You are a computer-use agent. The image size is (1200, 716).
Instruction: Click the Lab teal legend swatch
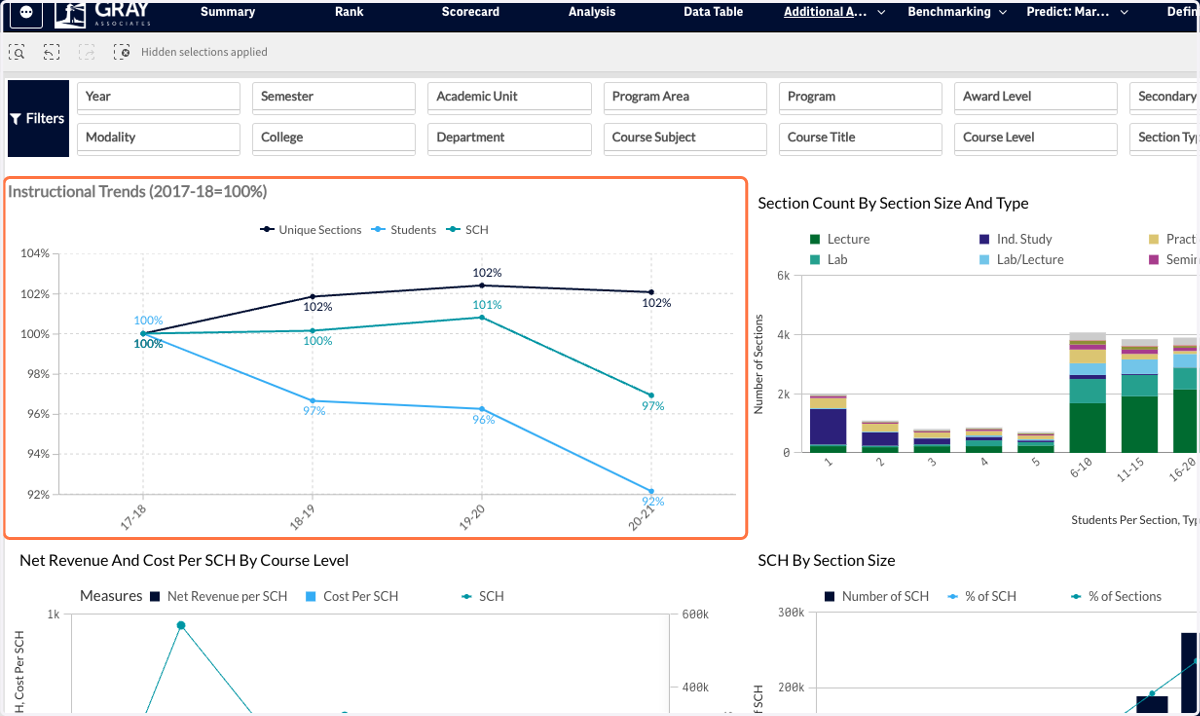click(x=814, y=259)
